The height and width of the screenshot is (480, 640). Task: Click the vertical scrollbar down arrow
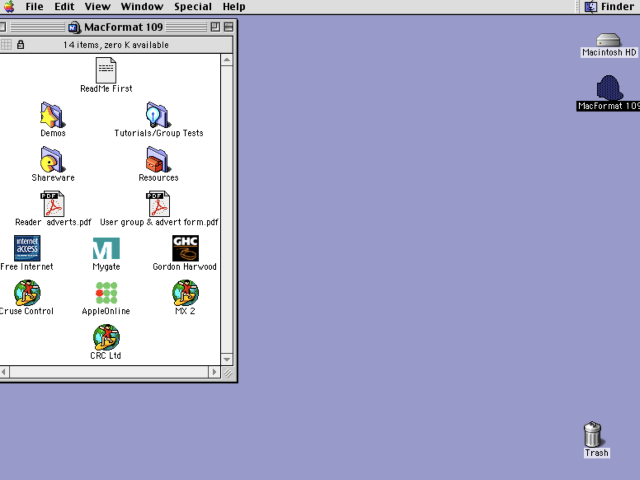pos(227,360)
